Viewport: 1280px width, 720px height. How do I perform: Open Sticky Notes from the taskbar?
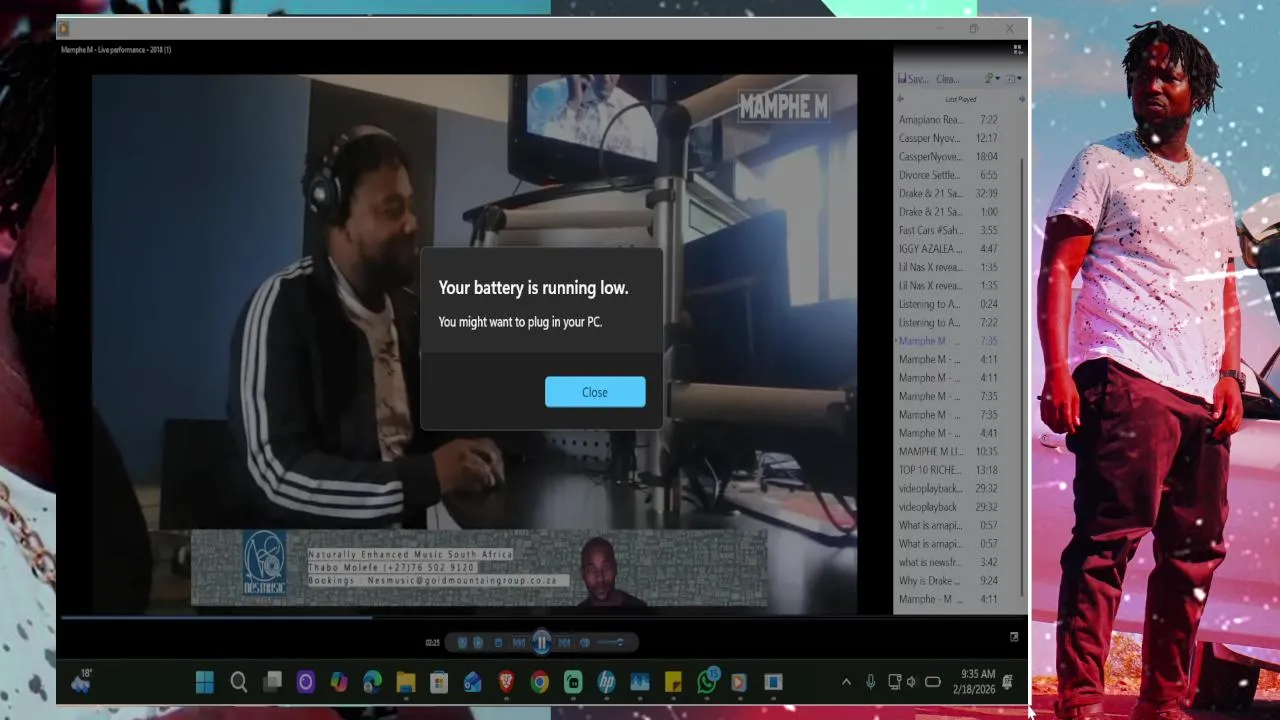click(x=673, y=682)
